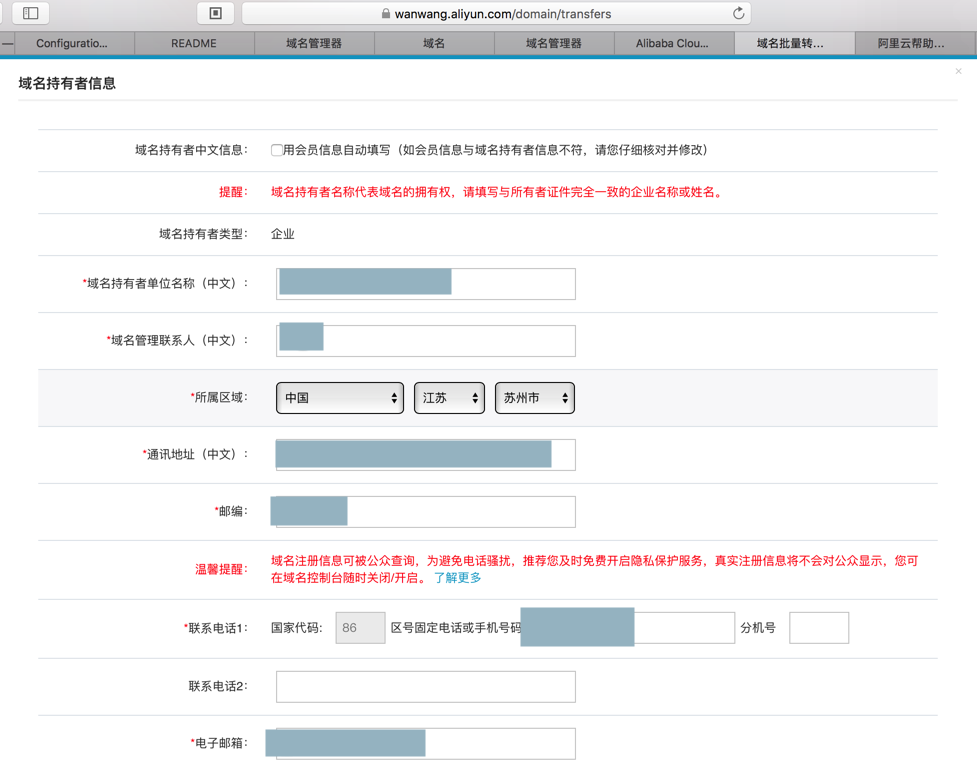The width and height of the screenshot is (977, 772).
Task: Click the 国家代码 field showing 86
Action: click(360, 627)
